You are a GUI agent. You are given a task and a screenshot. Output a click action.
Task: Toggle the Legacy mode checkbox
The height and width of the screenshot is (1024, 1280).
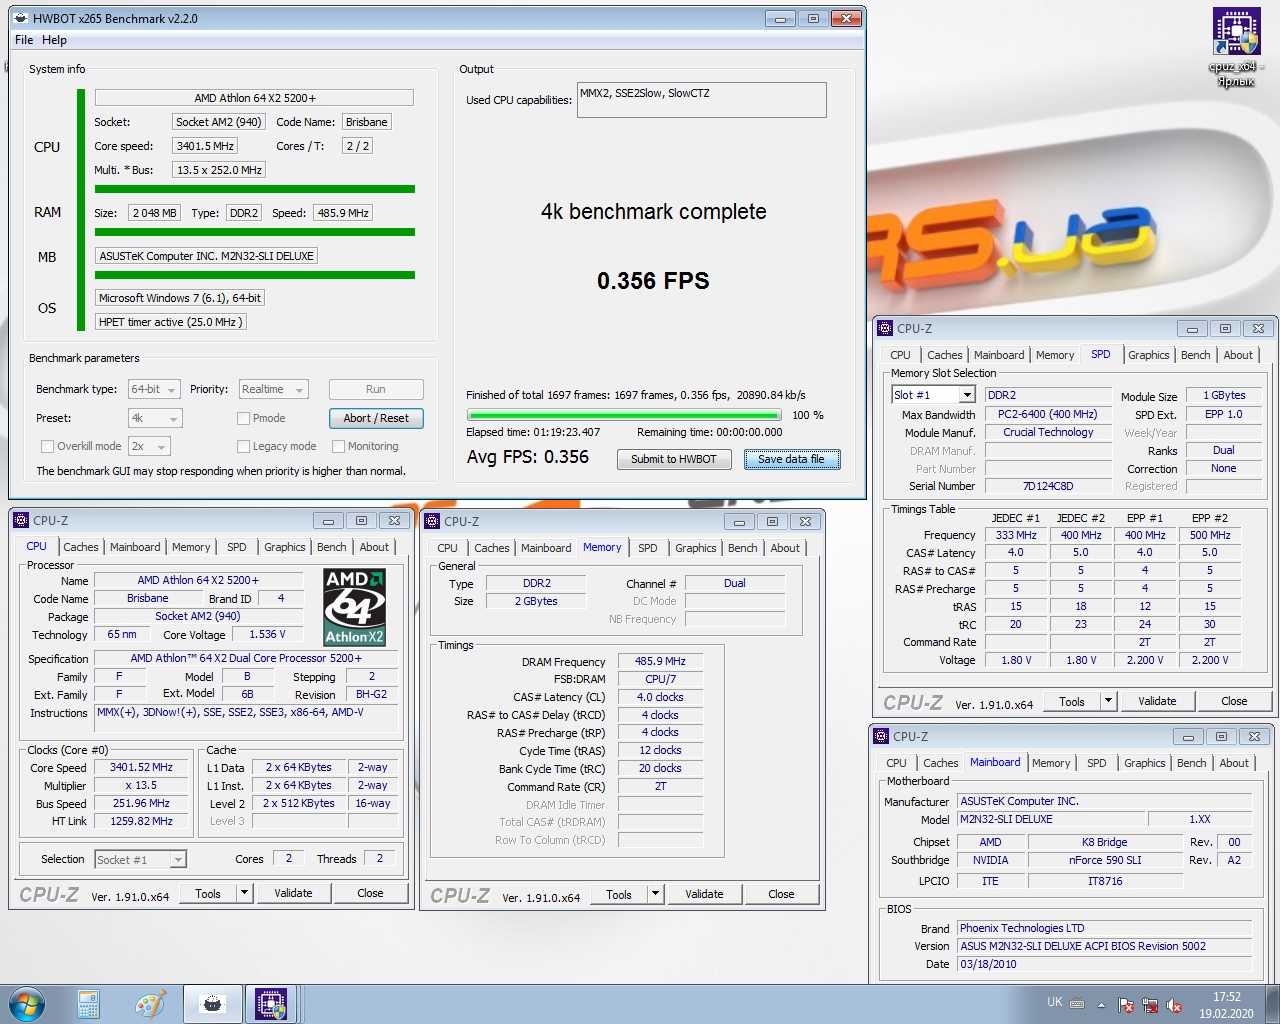coord(243,446)
